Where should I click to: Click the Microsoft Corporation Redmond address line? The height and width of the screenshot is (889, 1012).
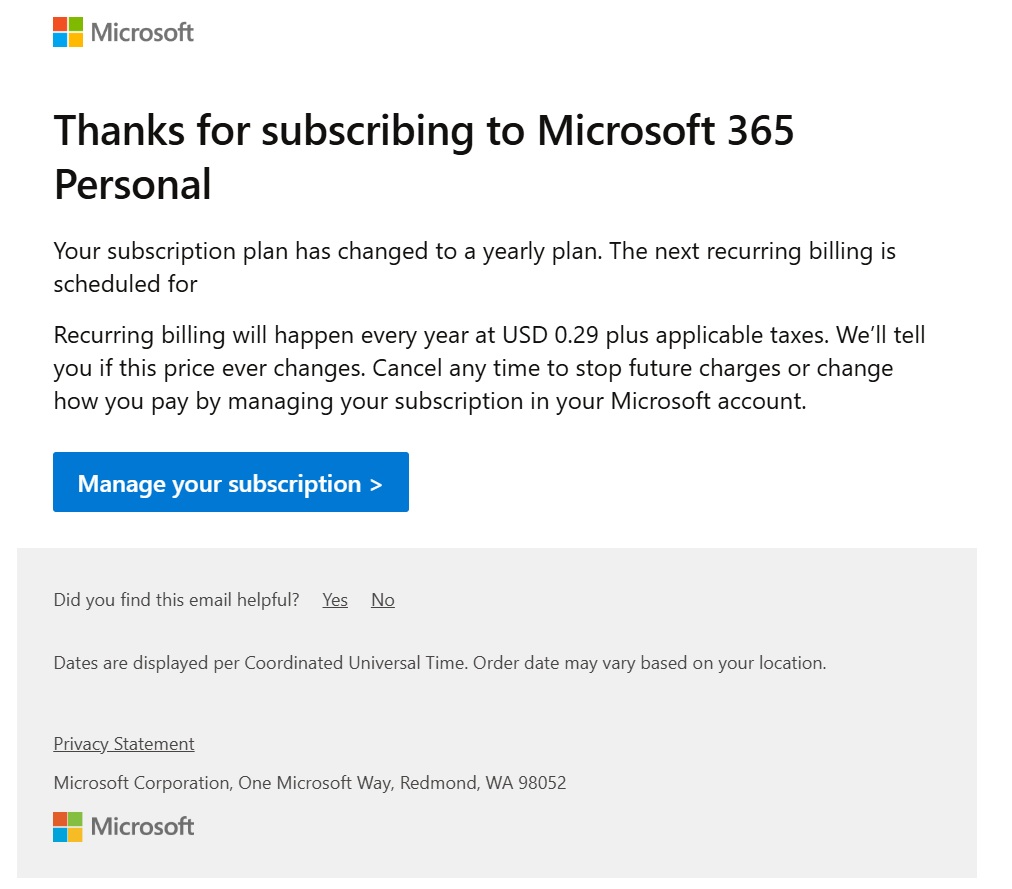click(x=310, y=783)
